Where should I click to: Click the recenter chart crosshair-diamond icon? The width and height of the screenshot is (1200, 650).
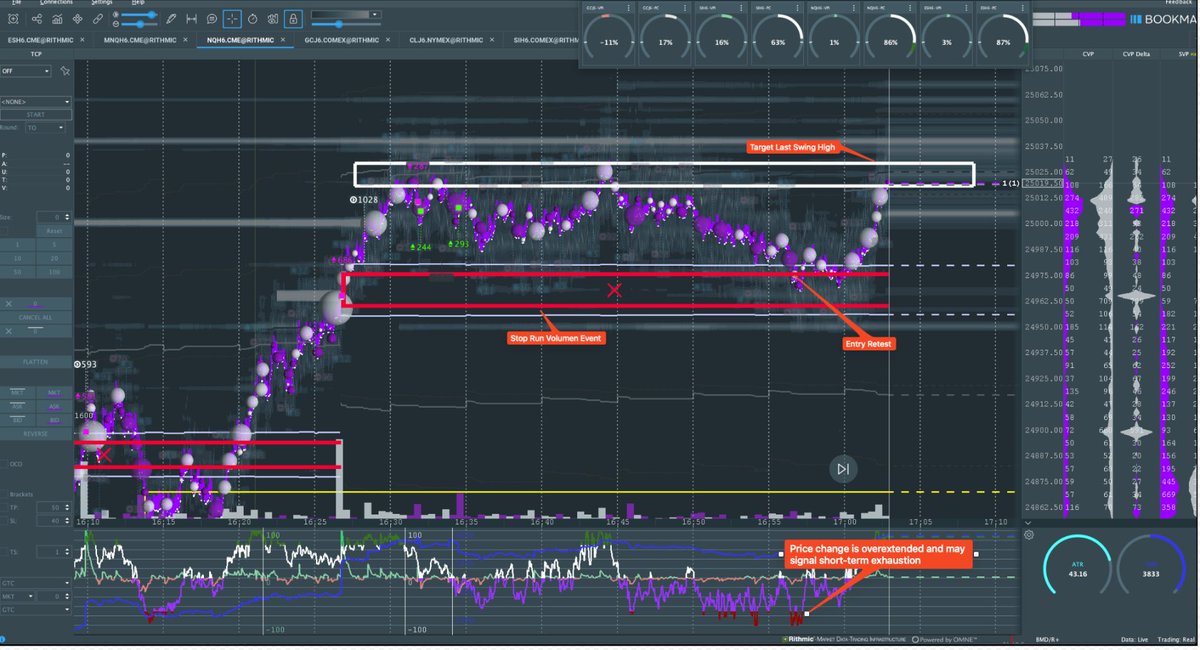coord(77,19)
